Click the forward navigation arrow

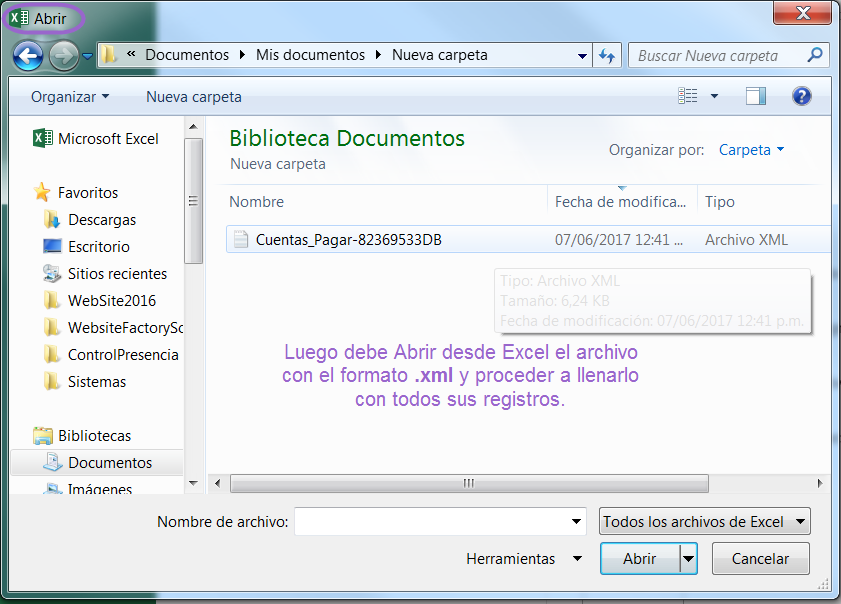pos(62,55)
